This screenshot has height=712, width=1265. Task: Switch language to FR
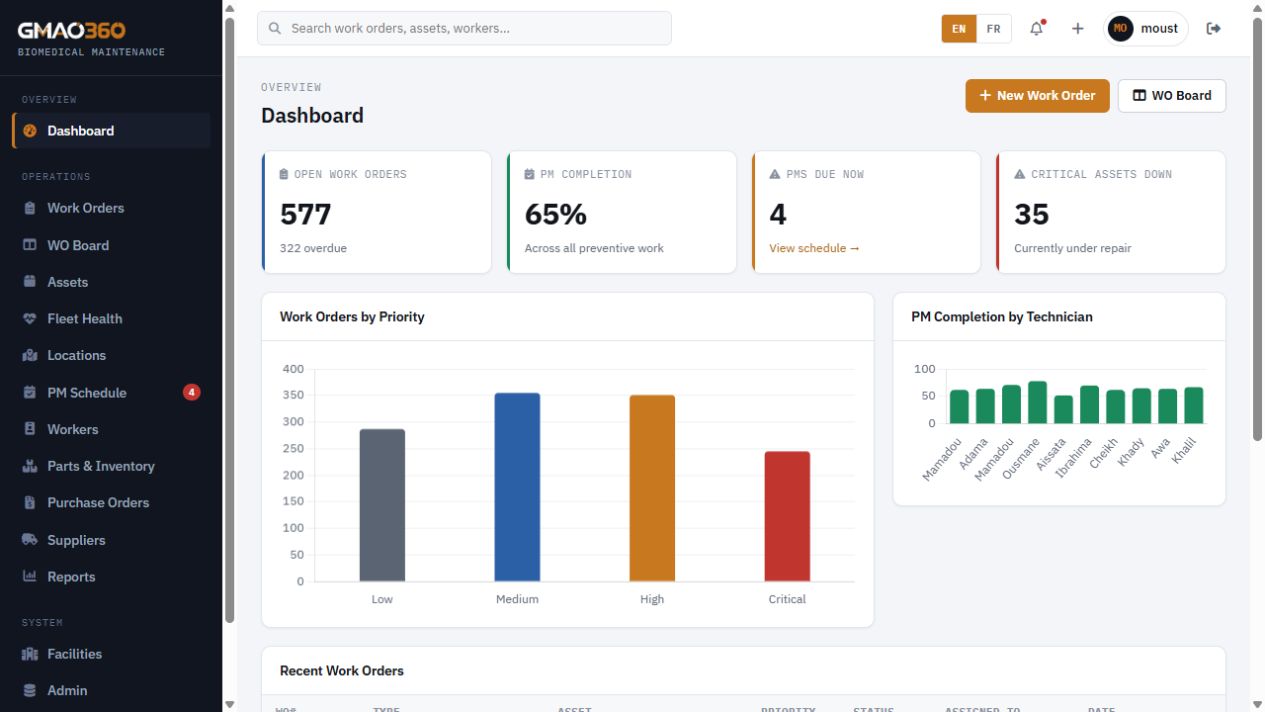pyautogui.click(x=994, y=29)
